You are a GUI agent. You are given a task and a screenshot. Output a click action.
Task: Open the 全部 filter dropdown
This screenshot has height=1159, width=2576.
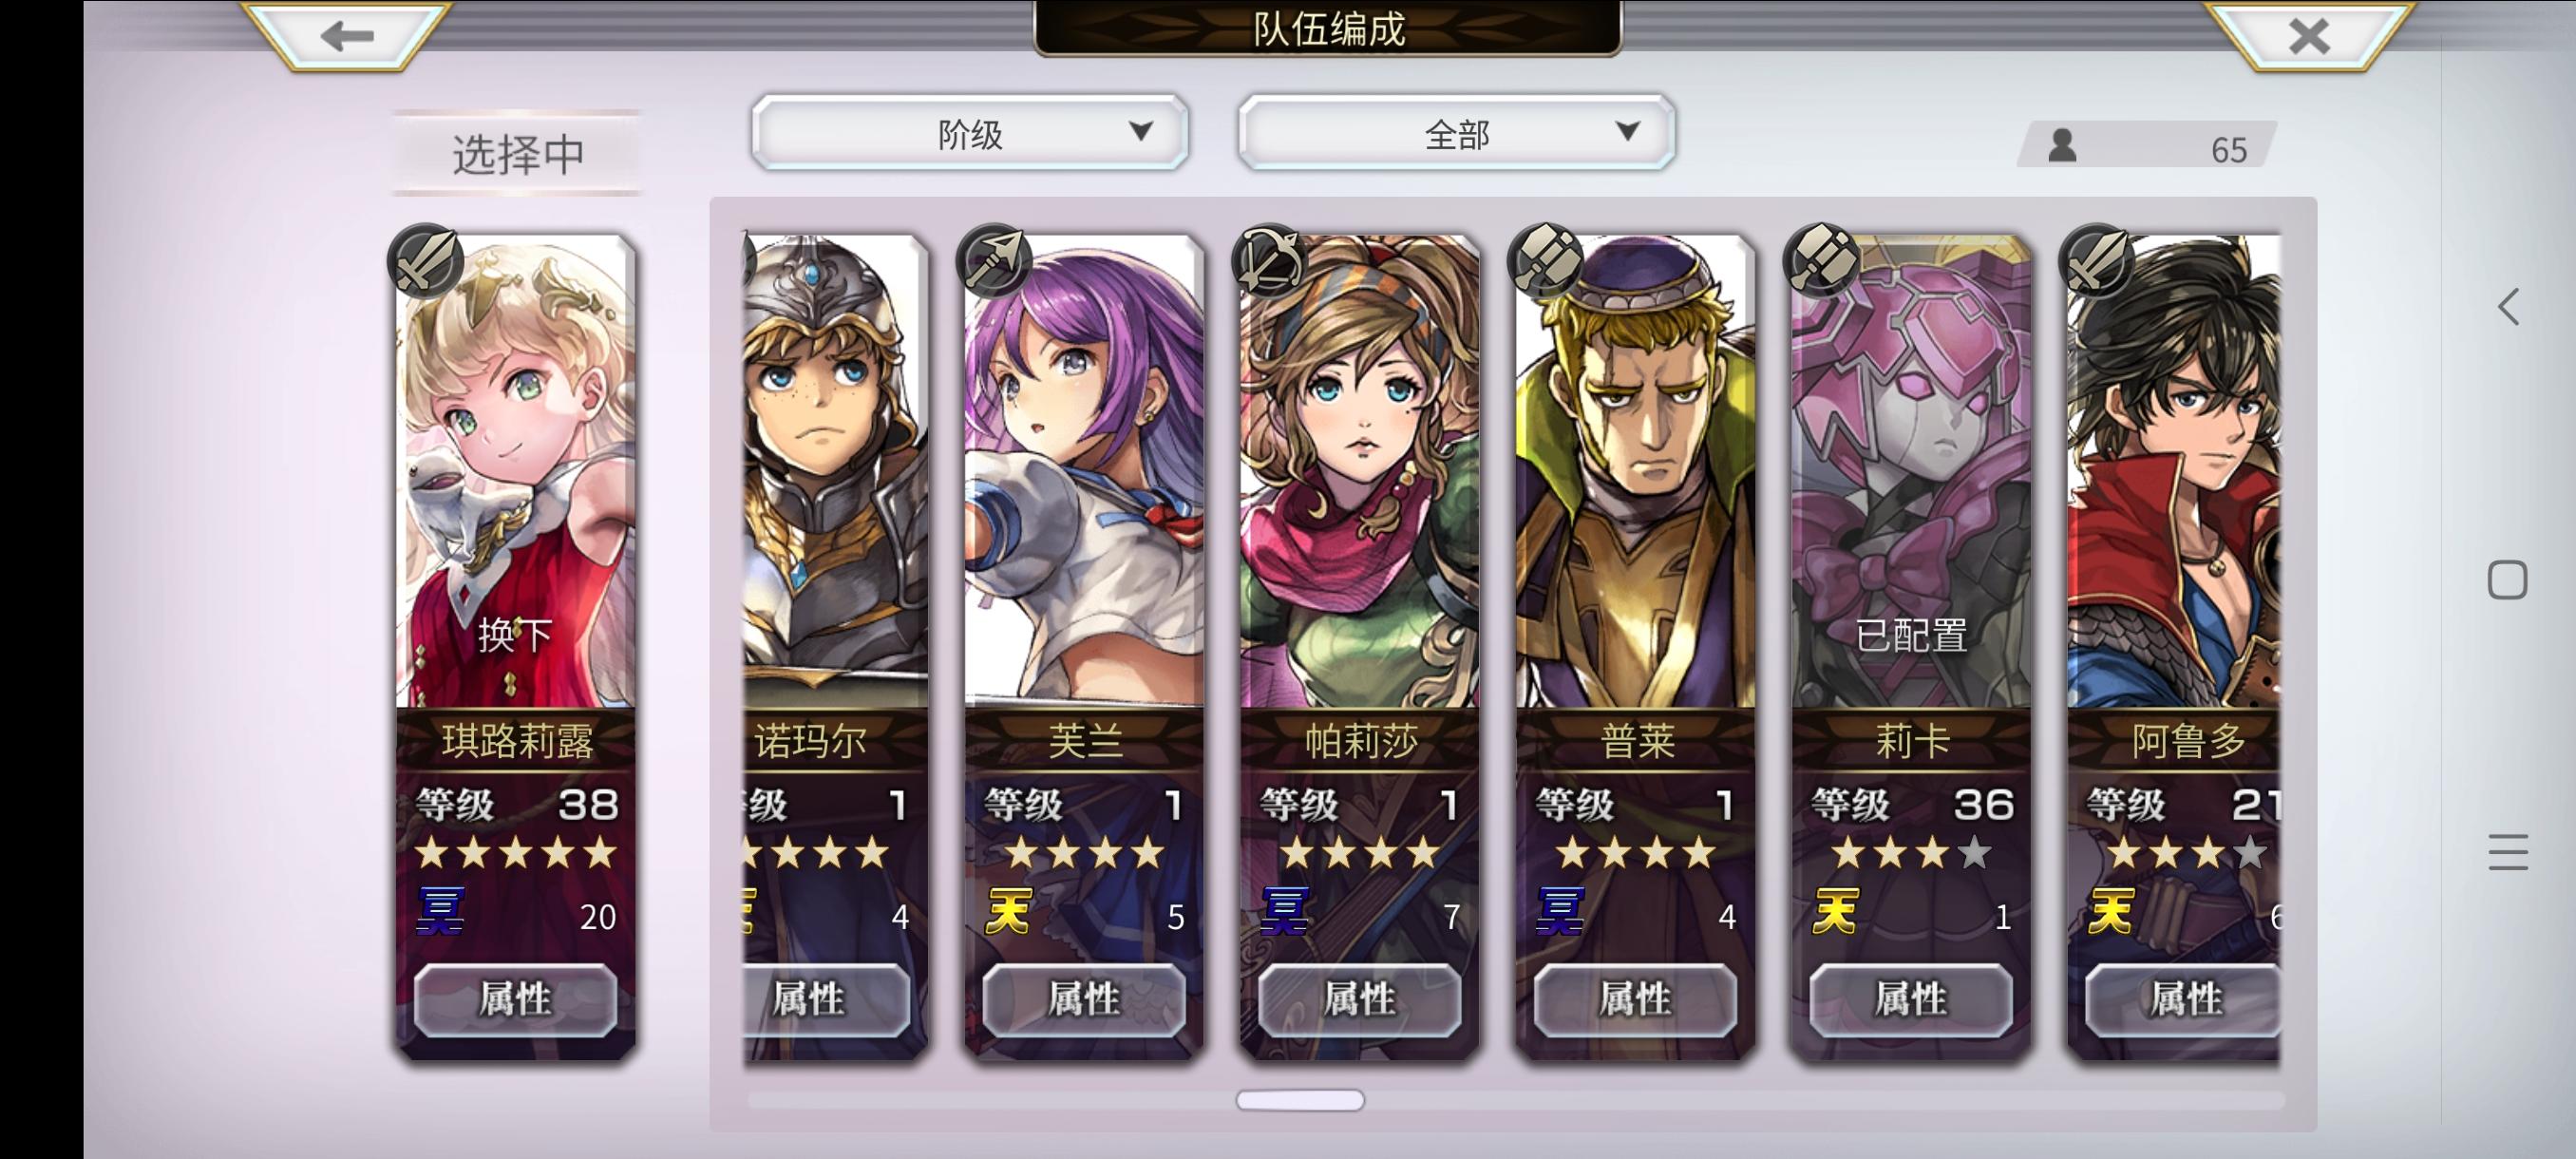(x=1456, y=133)
